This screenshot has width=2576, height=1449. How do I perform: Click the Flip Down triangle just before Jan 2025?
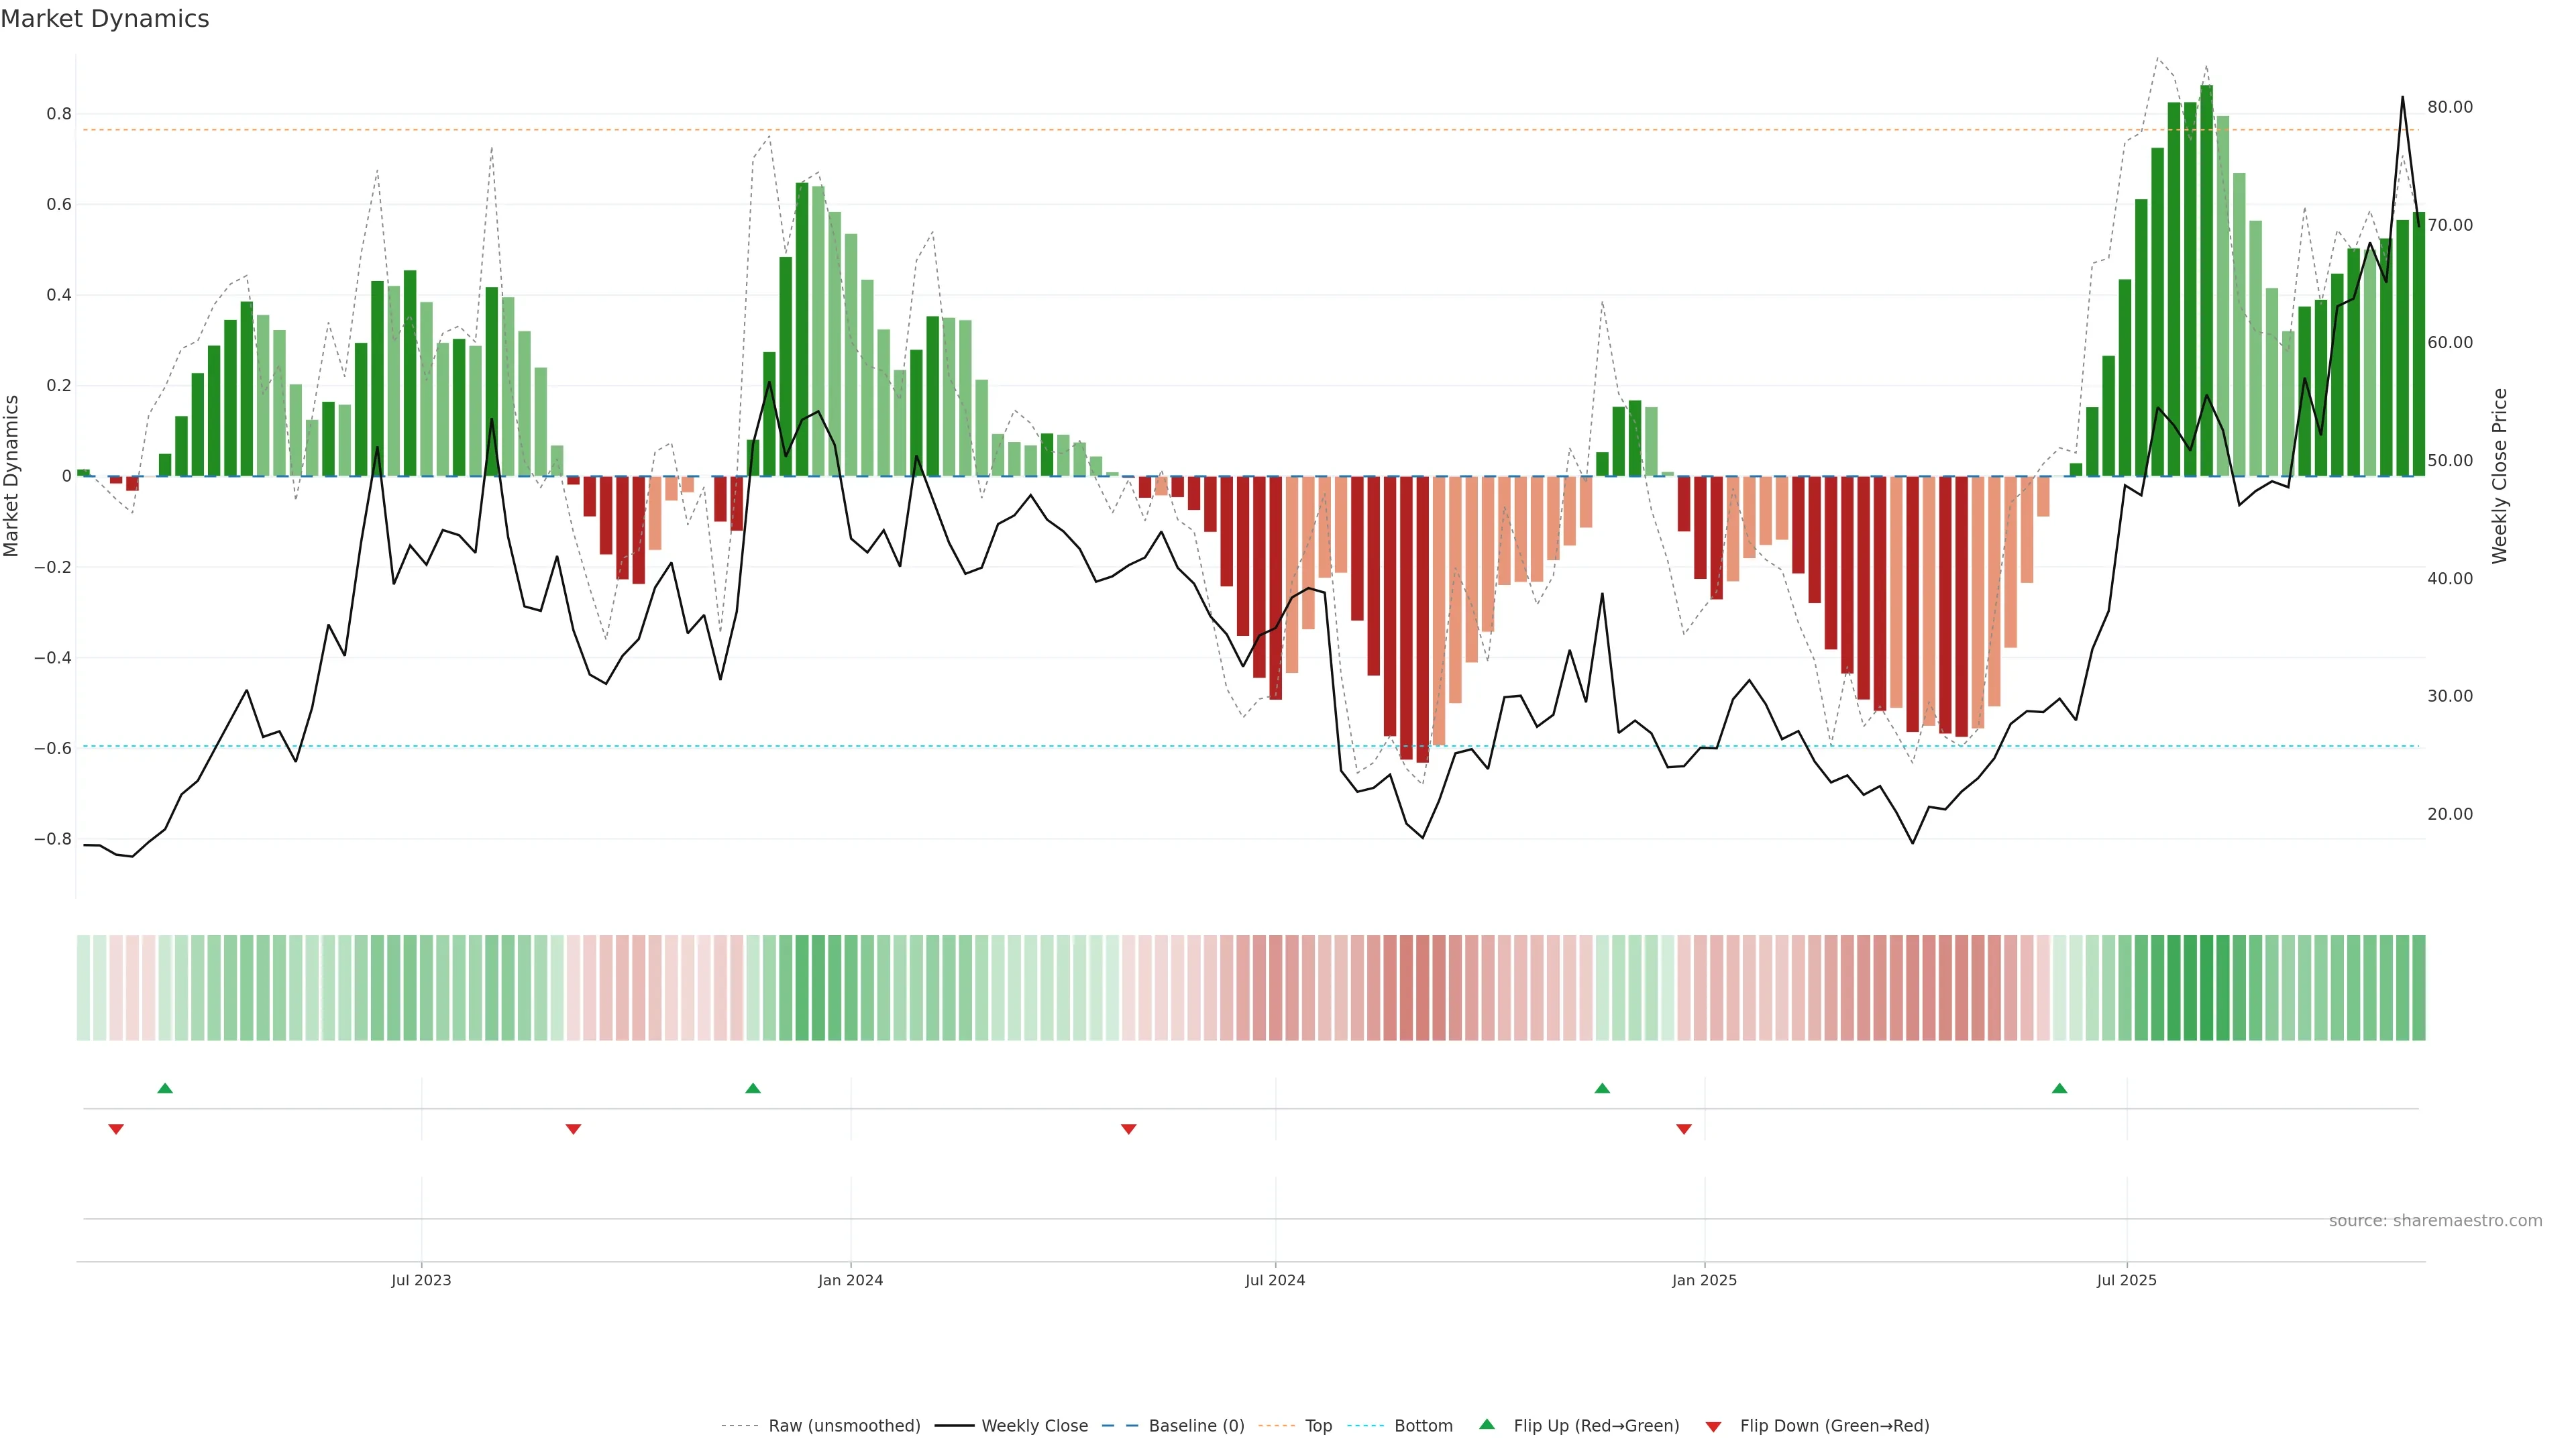point(1684,1129)
